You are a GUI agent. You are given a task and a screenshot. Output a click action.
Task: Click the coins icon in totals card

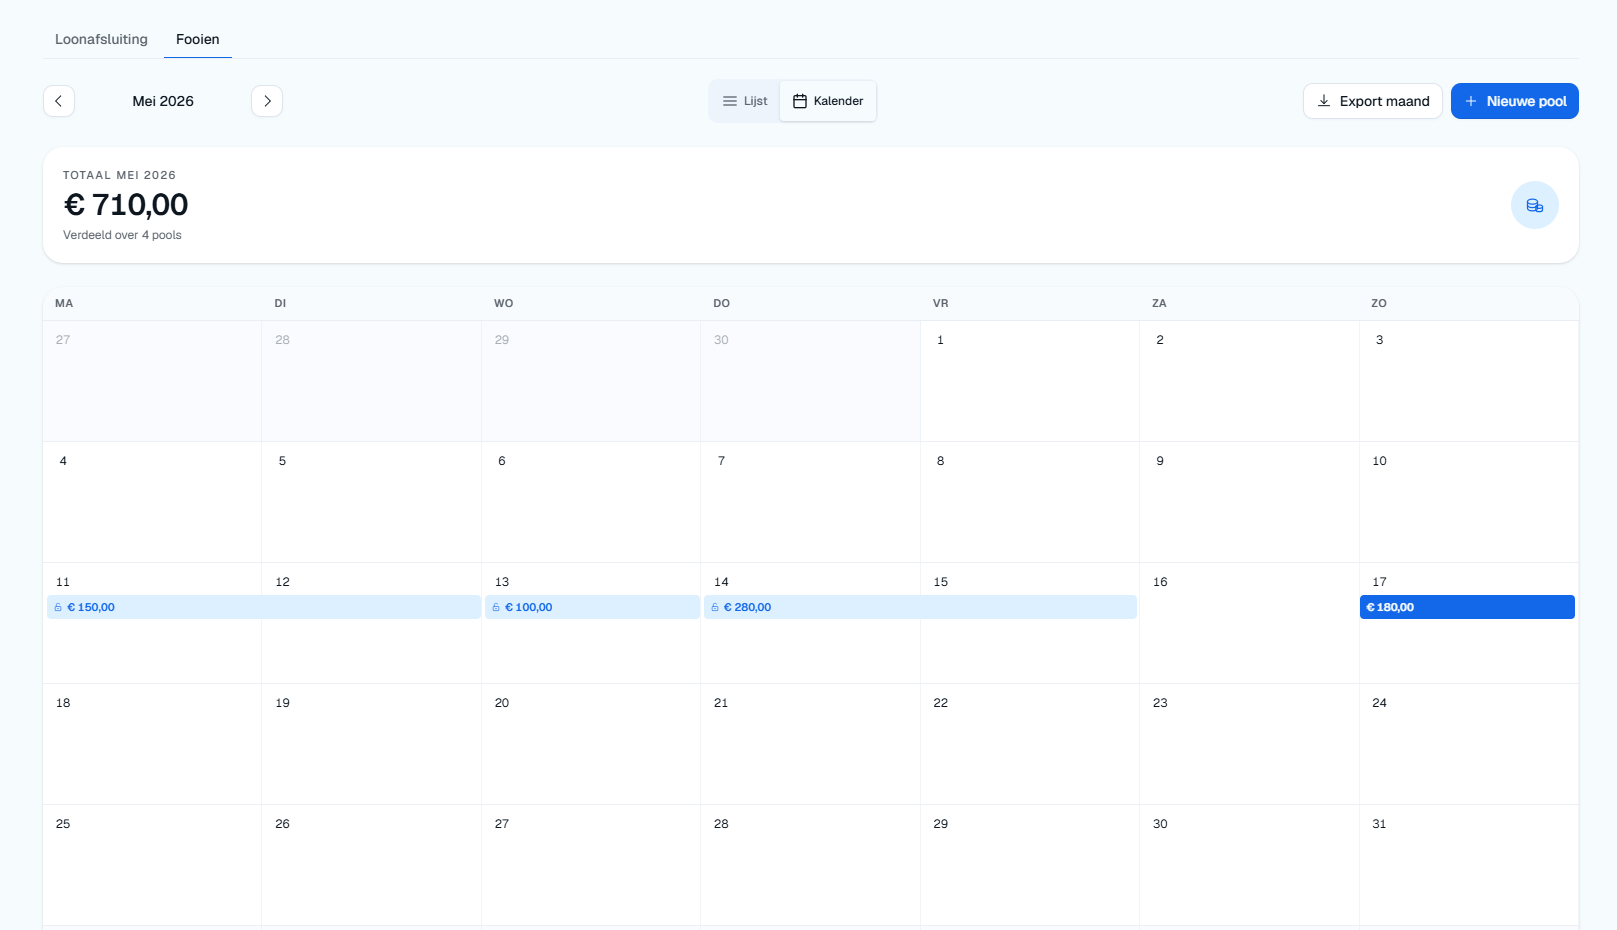(x=1534, y=205)
